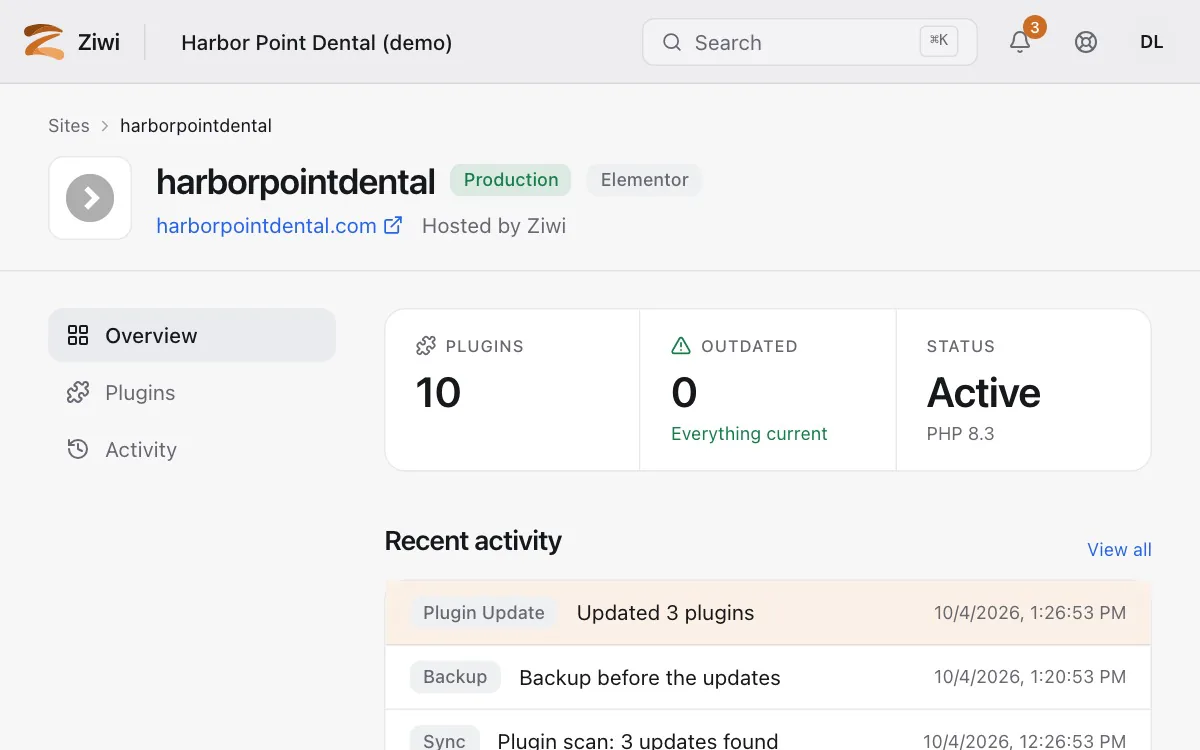Click the external link icon beside harborpointdental.com
1200x750 pixels.
(x=394, y=225)
